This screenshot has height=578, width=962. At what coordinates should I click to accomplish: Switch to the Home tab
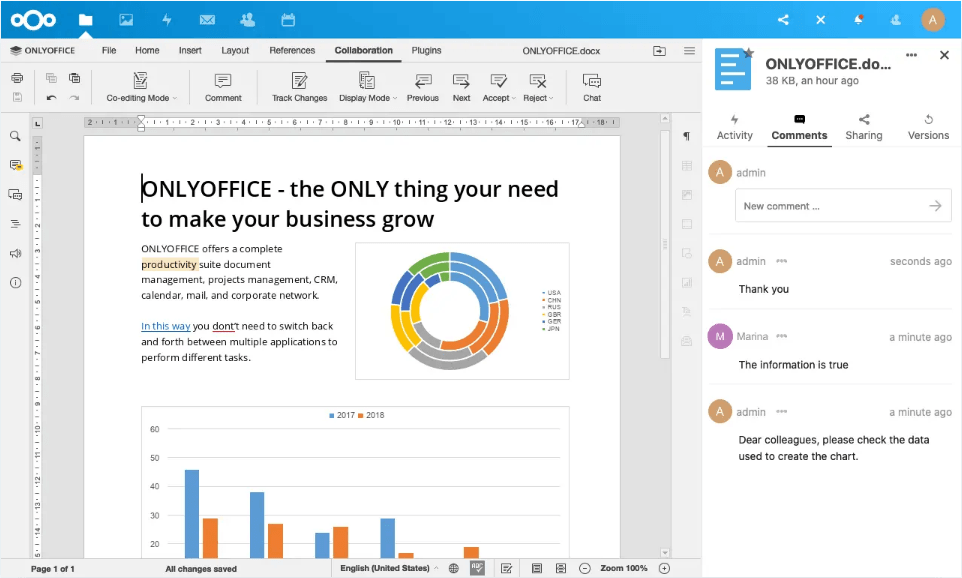click(147, 50)
